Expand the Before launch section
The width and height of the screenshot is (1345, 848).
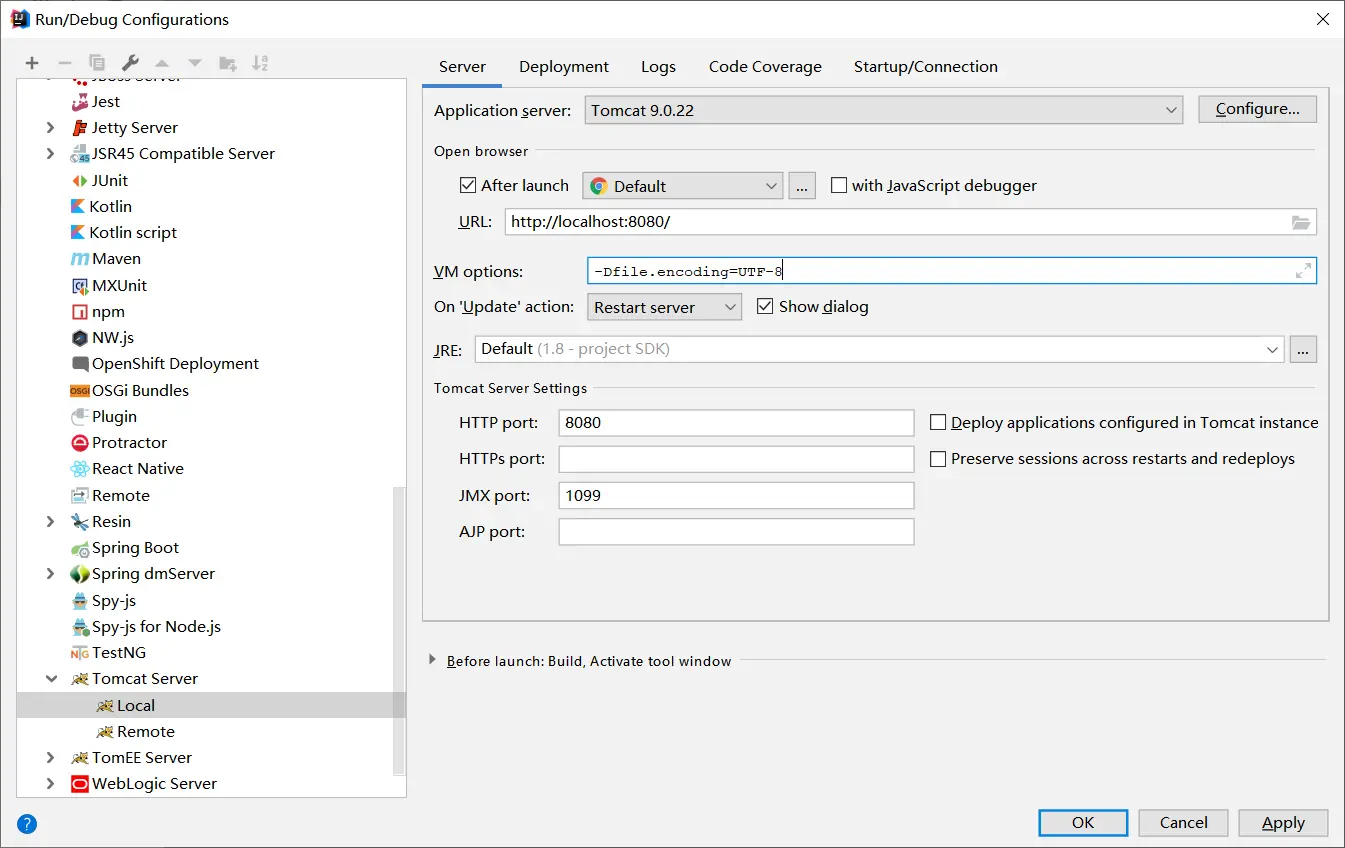point(432,660)
